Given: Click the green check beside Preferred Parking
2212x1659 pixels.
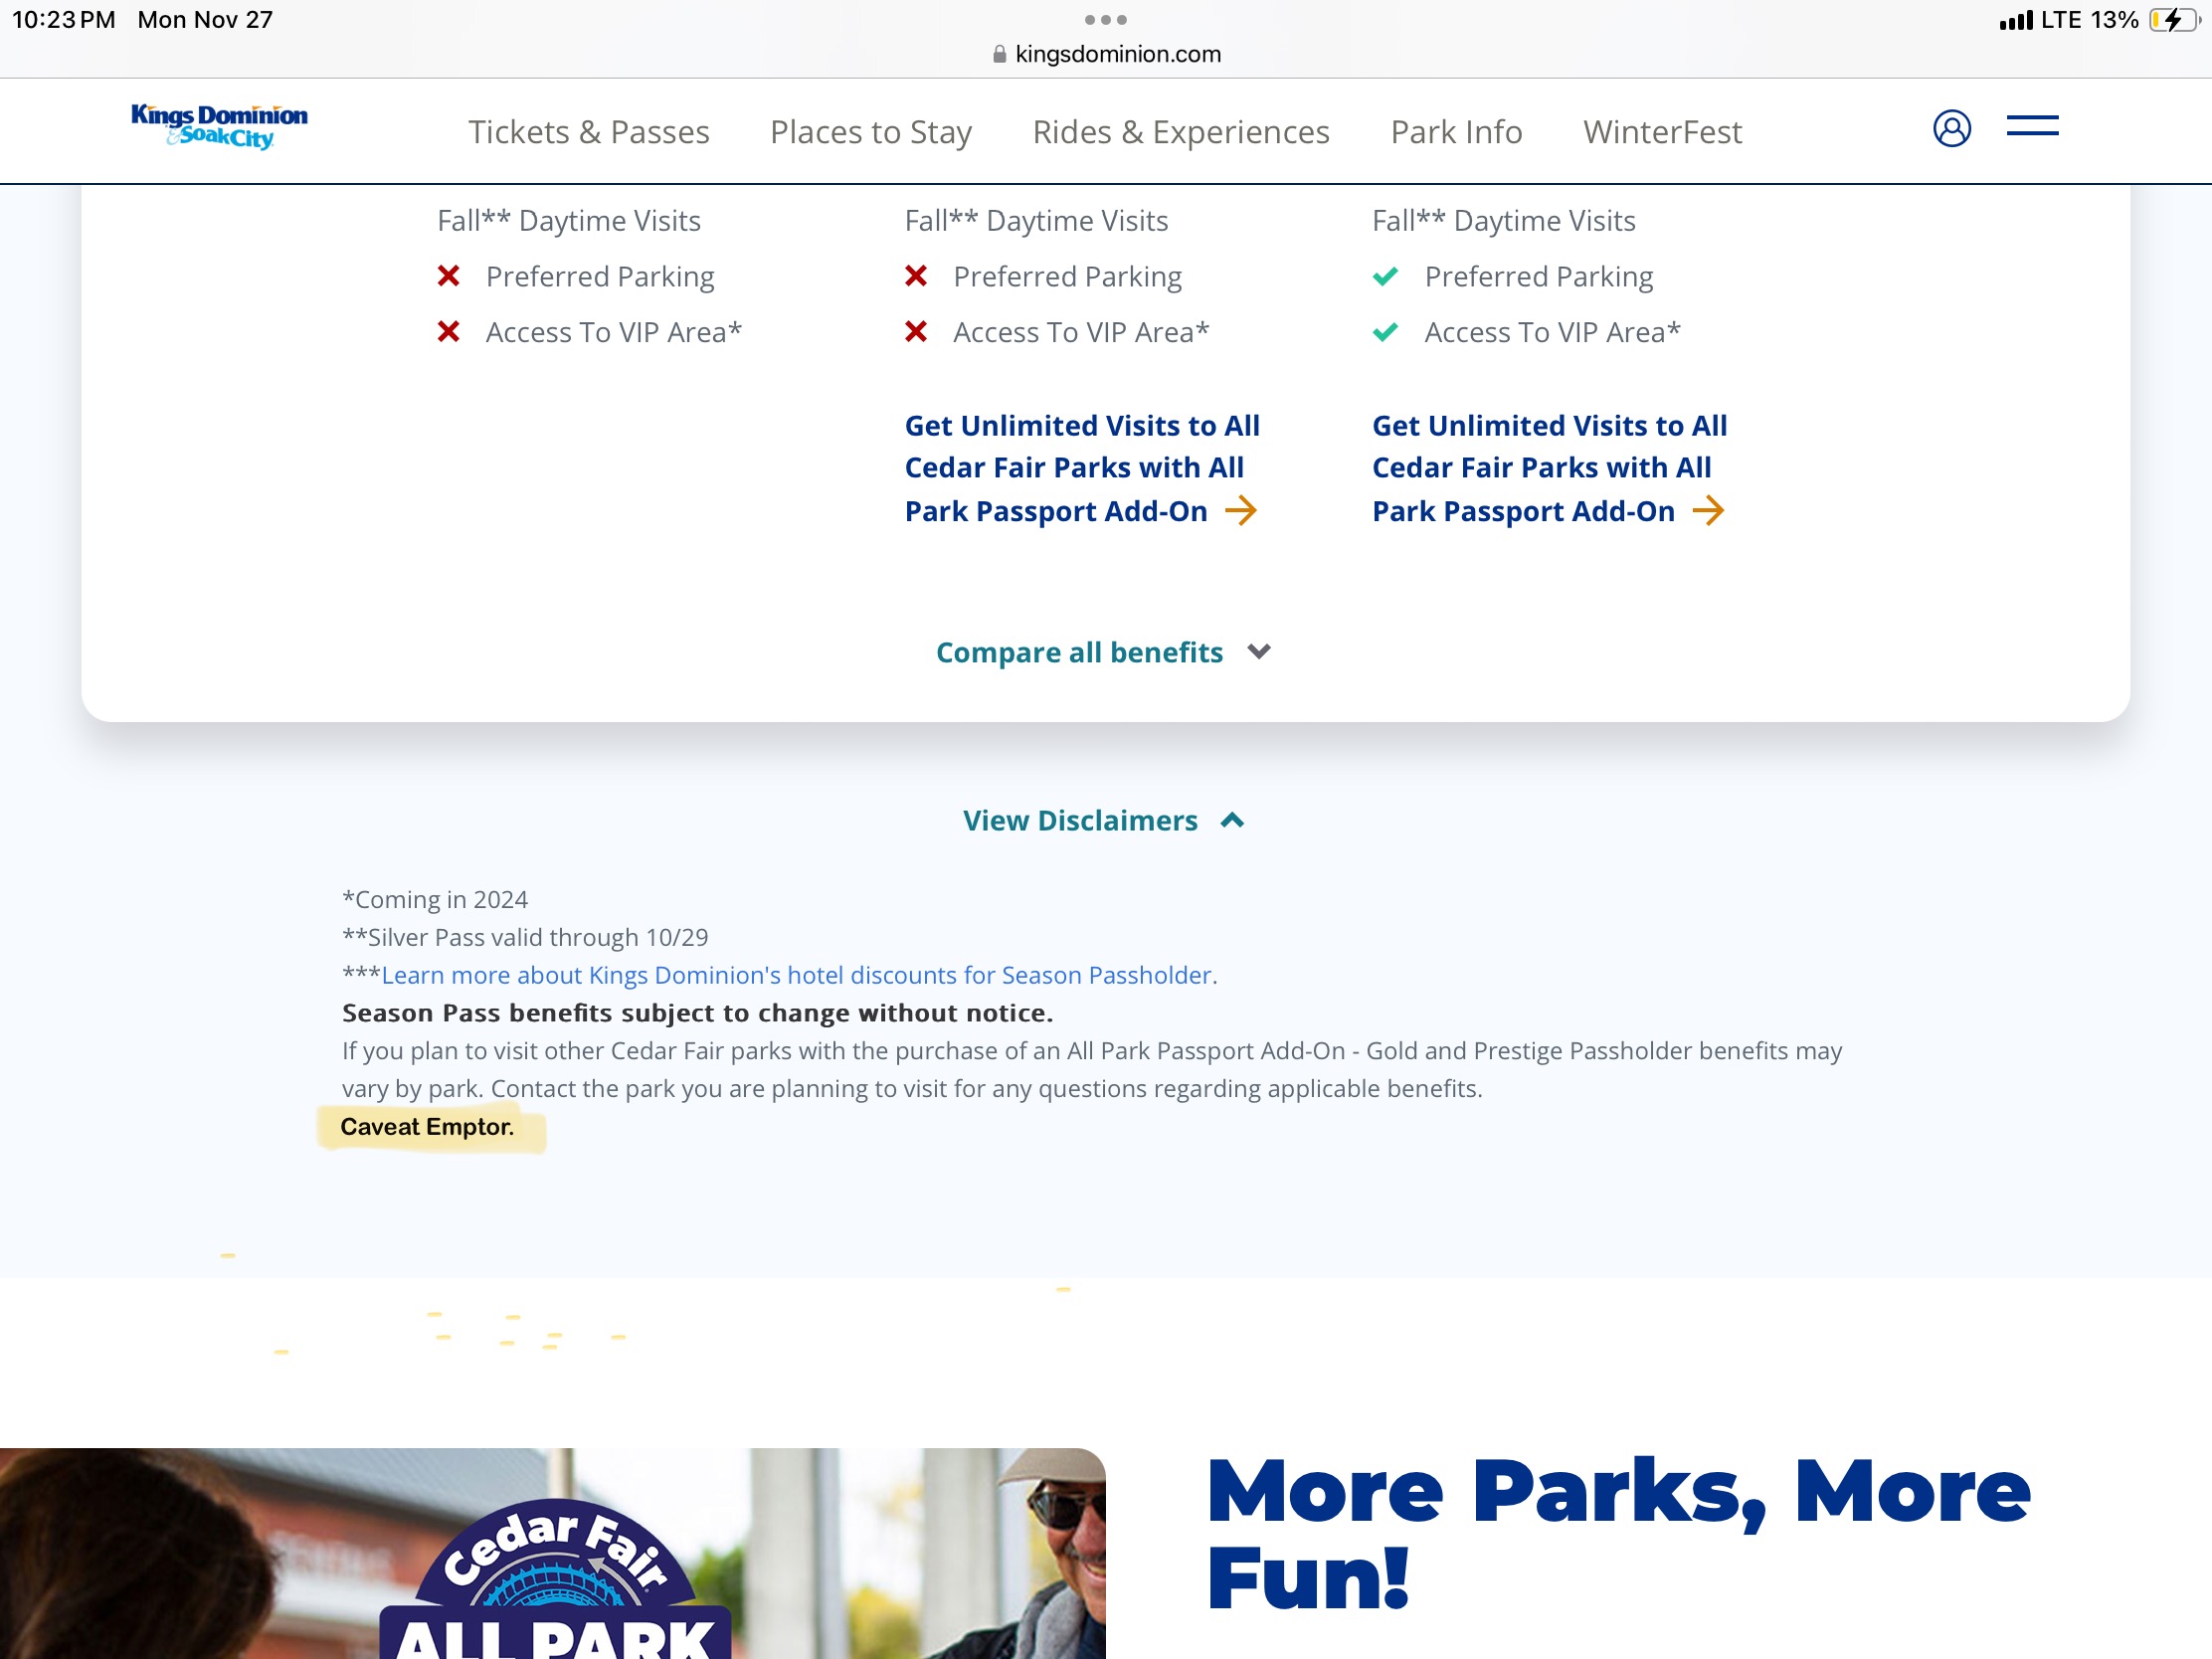Looking at the screenshot, I should pos(1385,277).
